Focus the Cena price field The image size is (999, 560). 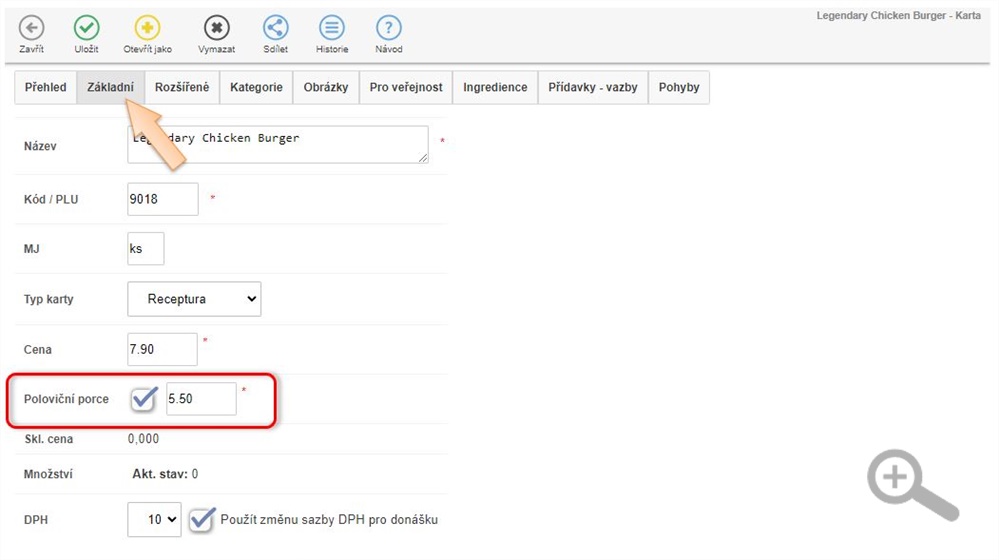[x=163, y=349]
